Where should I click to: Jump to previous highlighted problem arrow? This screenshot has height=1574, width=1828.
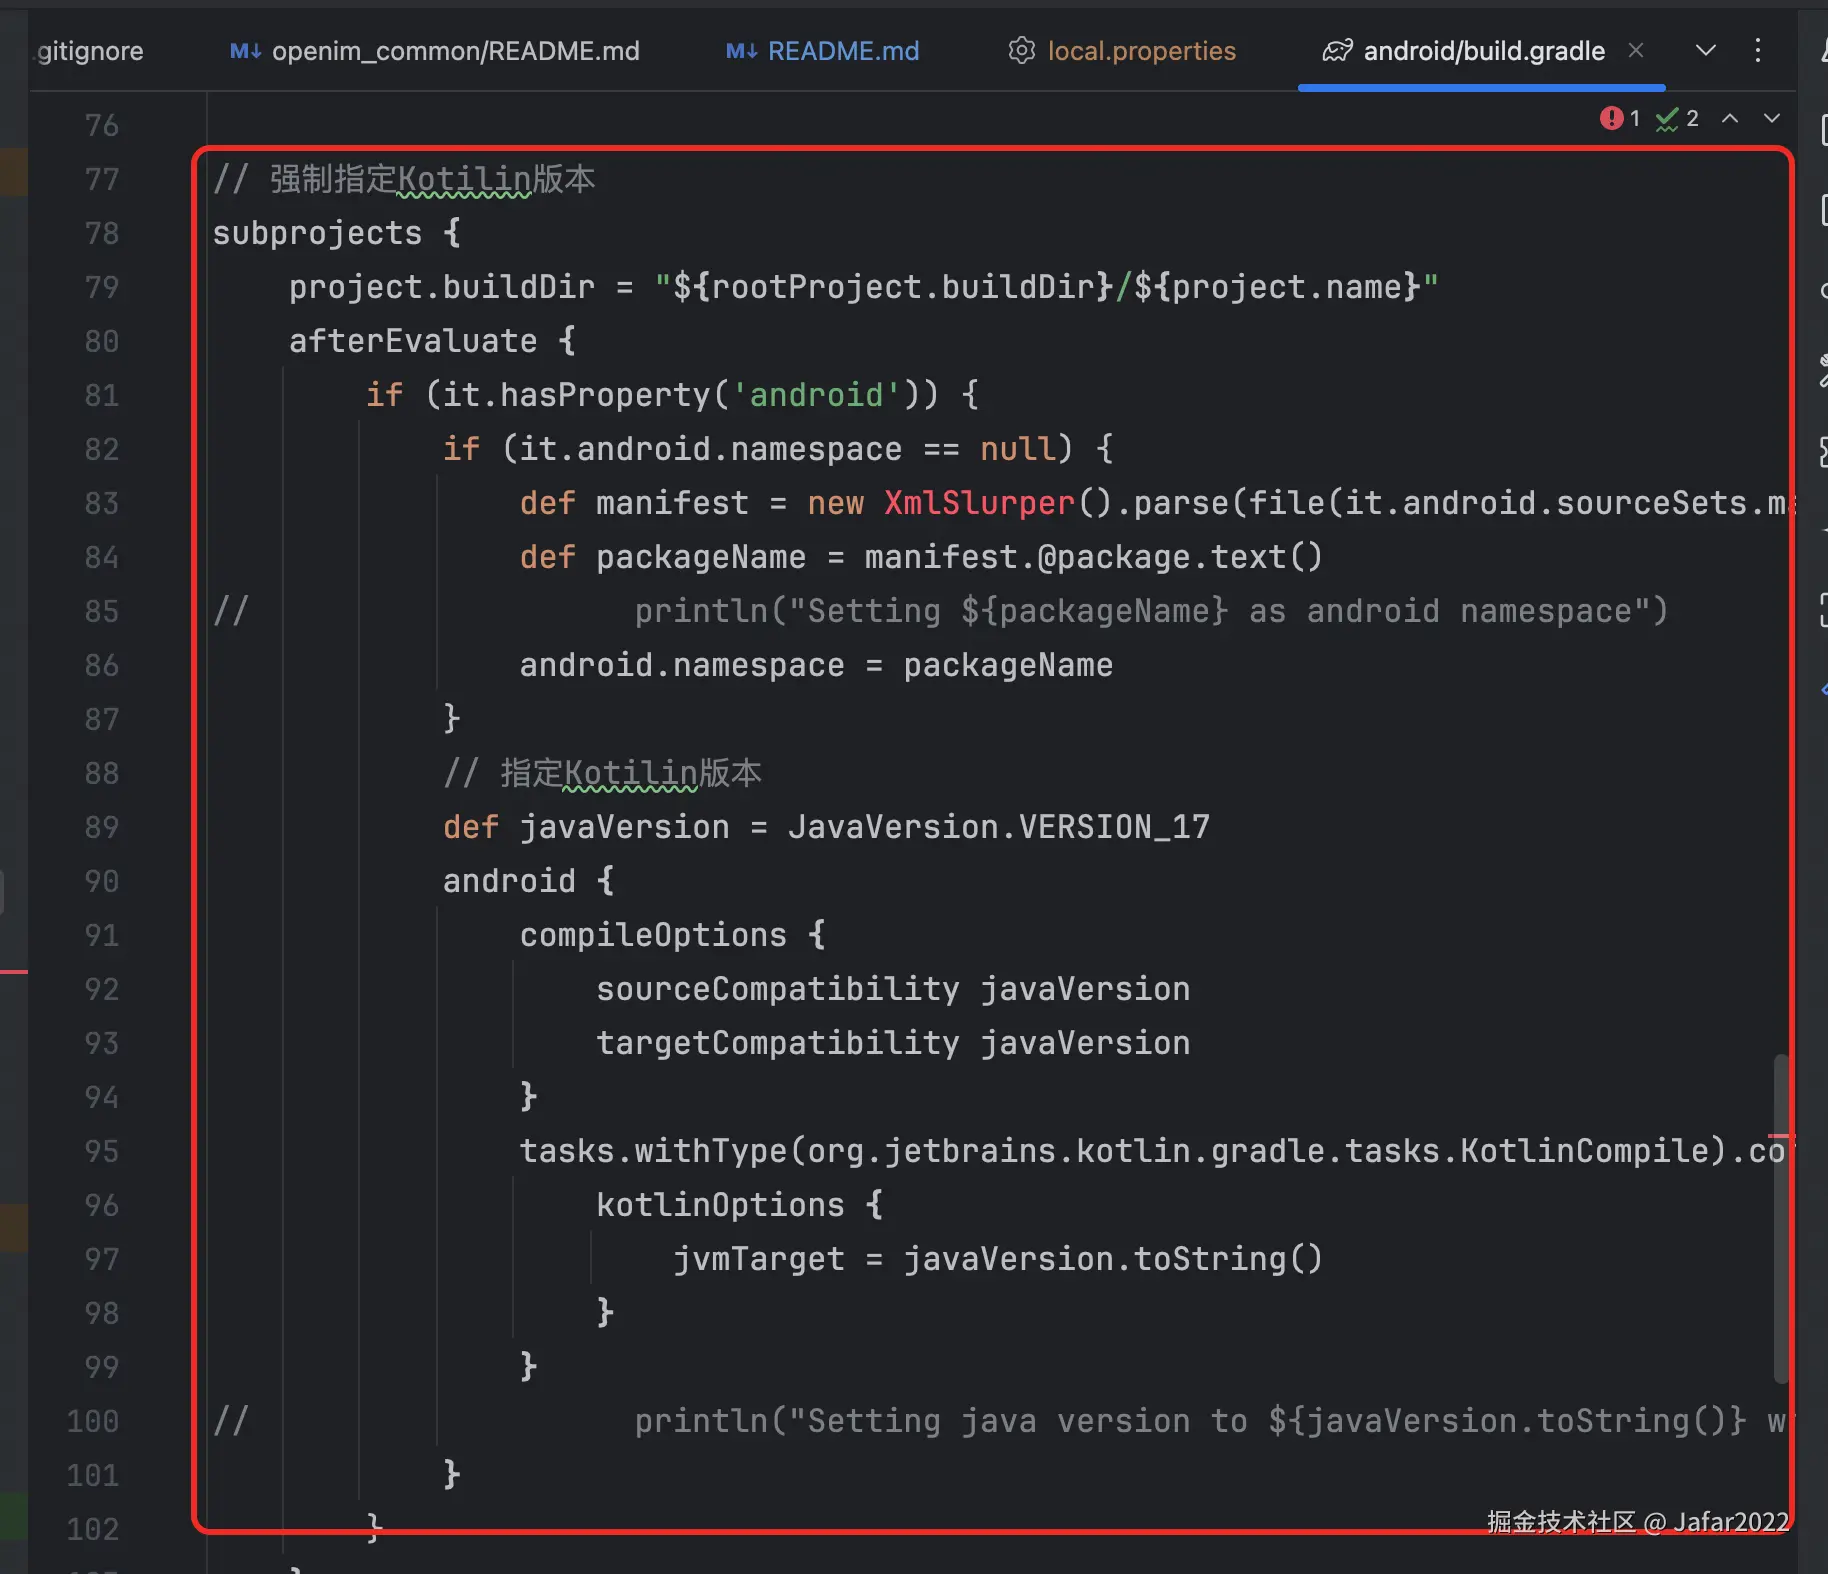pyautogui.click(x=1730, y=119)
